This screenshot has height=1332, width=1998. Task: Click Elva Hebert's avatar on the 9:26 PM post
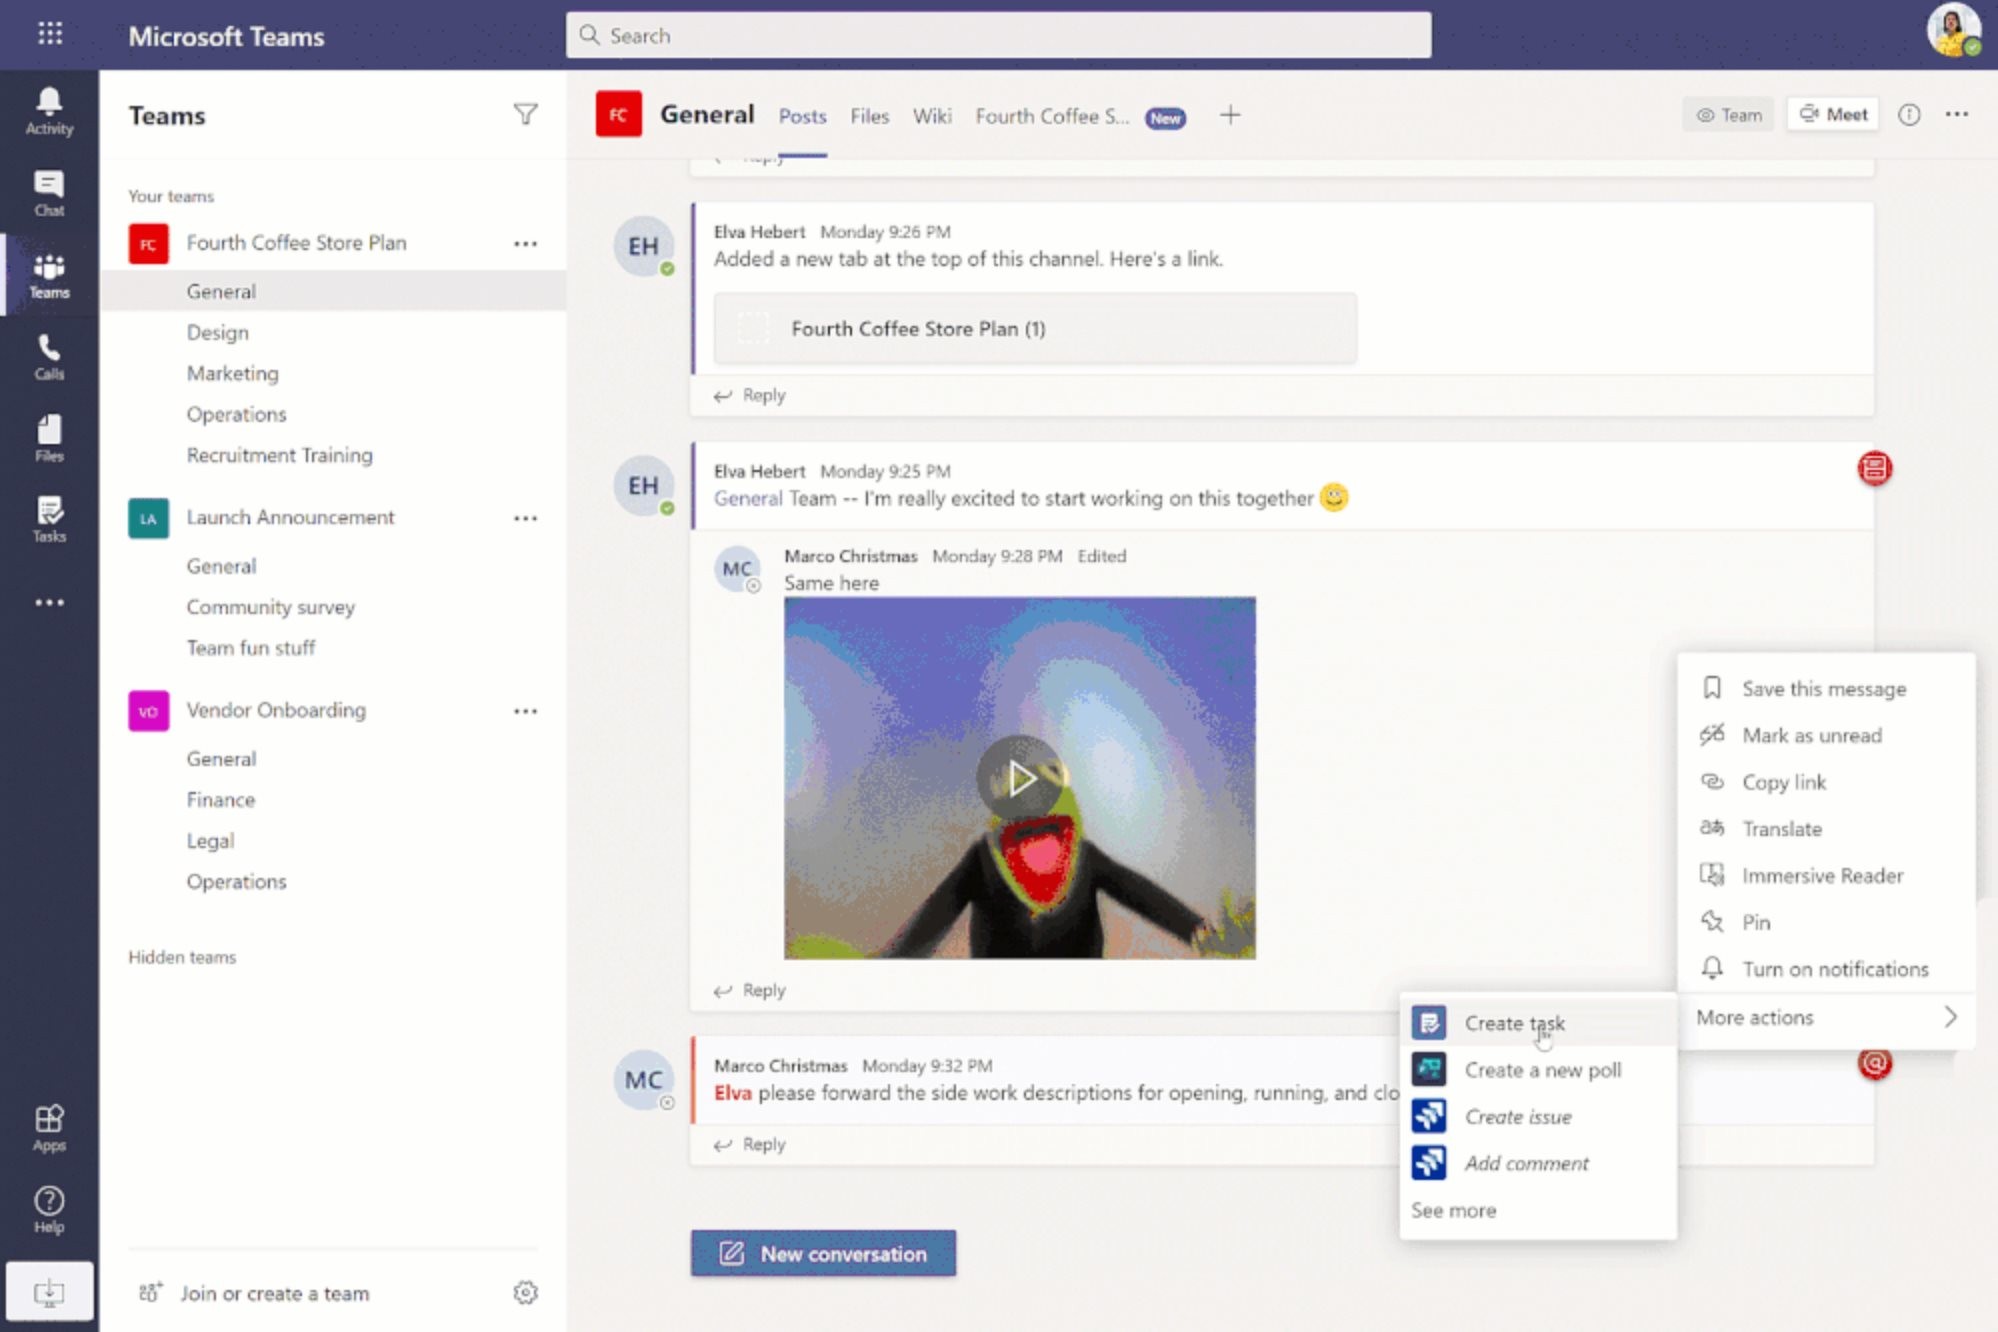[x=644, y=246]
